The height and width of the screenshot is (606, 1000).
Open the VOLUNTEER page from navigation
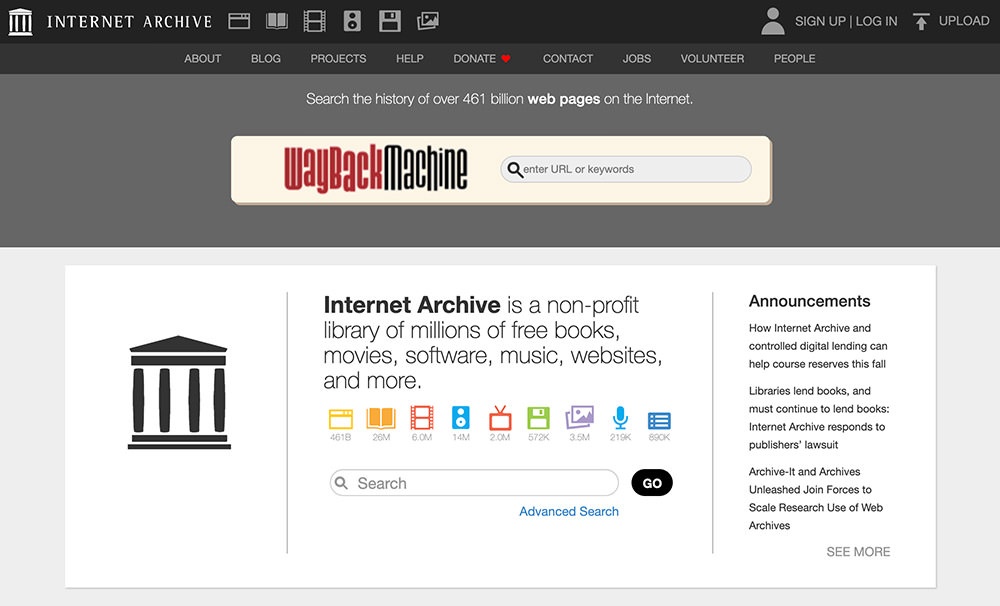(712, 59)
